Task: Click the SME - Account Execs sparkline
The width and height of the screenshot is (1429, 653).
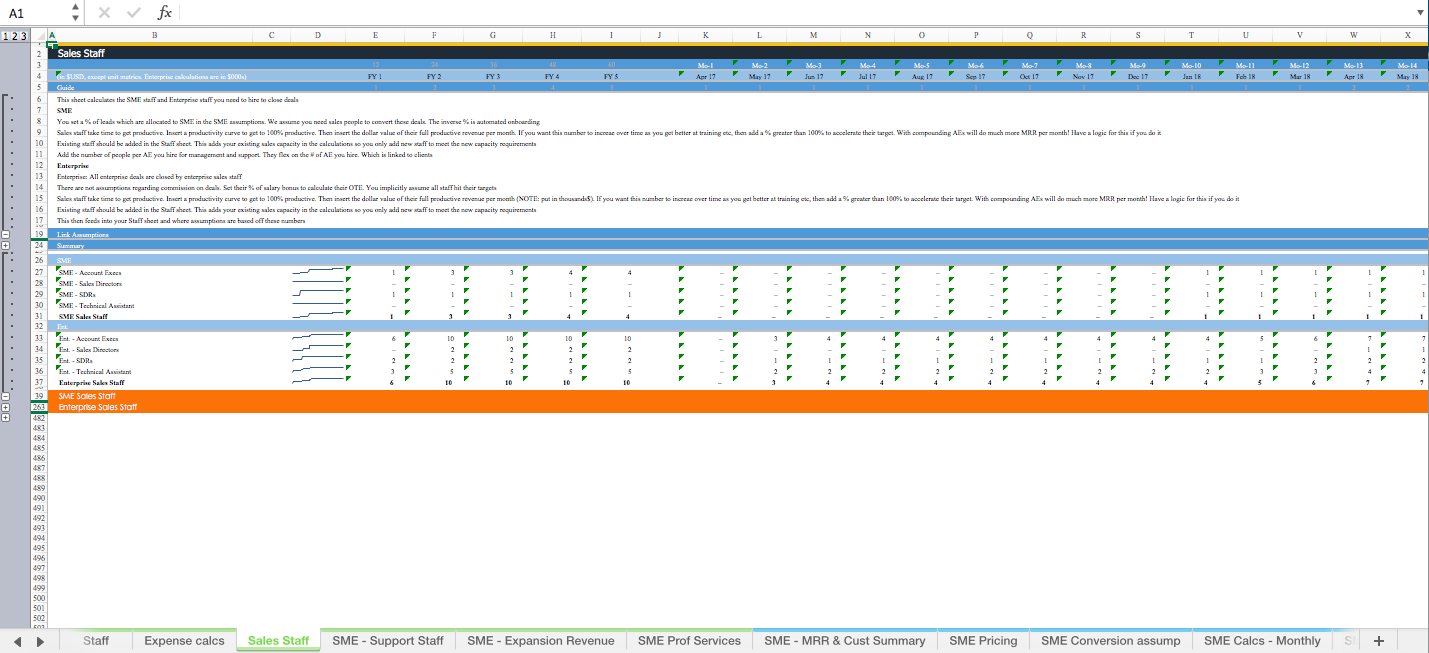Action: (317, 272)
